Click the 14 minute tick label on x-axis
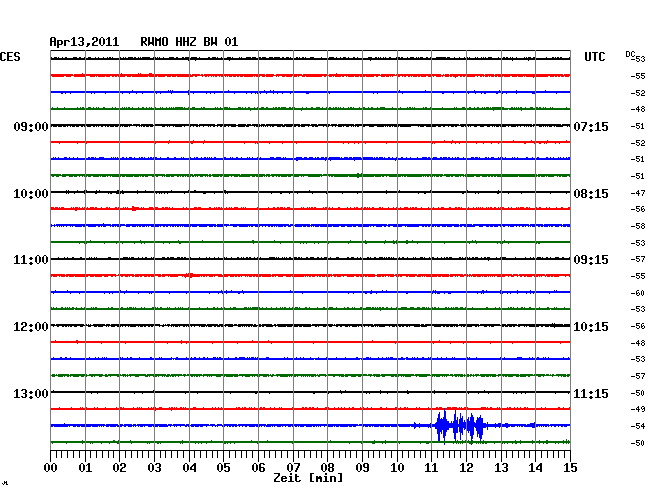This screenshot has height=494, width=650. point(536,467)
